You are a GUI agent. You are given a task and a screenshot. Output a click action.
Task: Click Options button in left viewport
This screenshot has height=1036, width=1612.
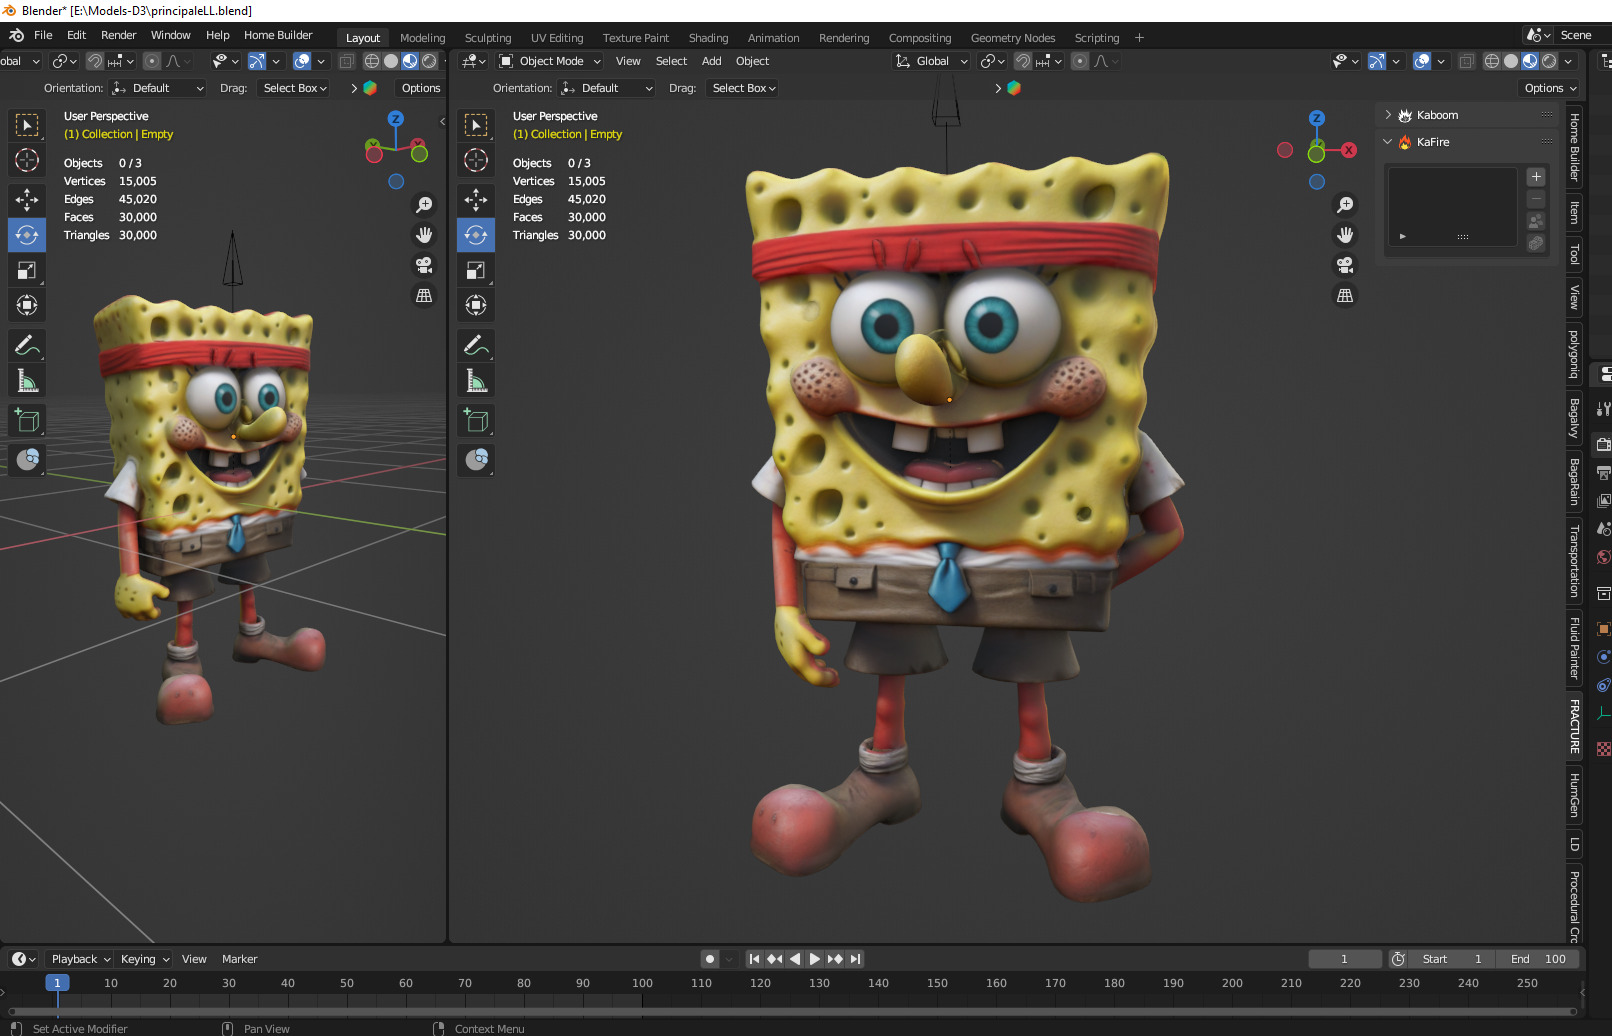pos(421,88)
